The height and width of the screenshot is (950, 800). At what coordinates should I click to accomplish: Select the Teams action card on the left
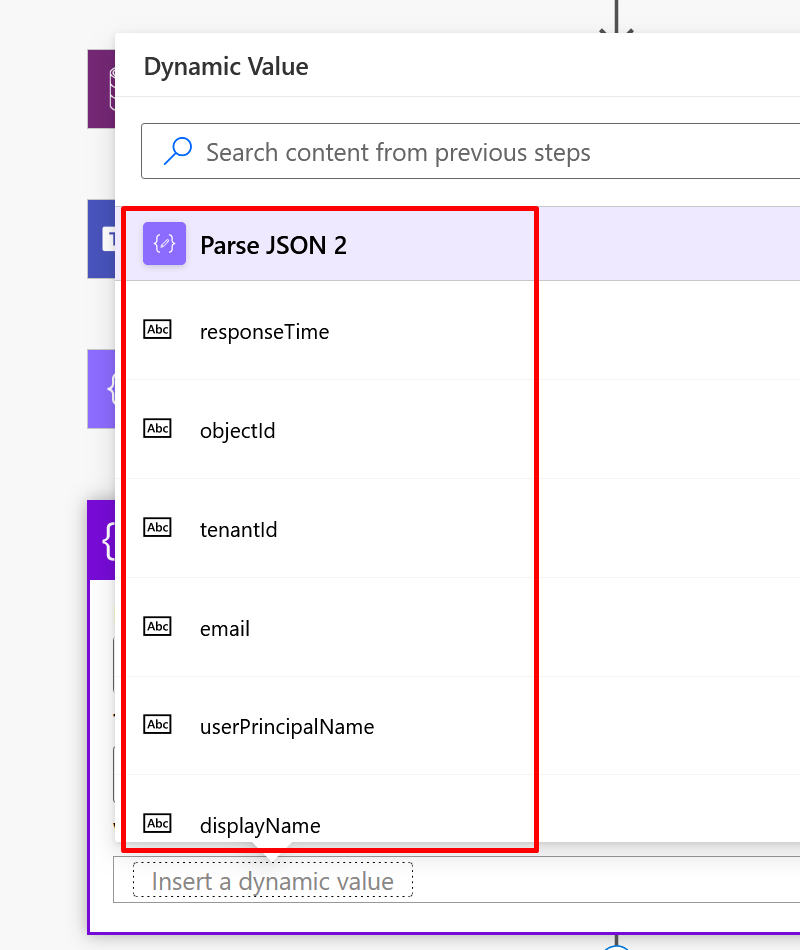coord(101,239)
